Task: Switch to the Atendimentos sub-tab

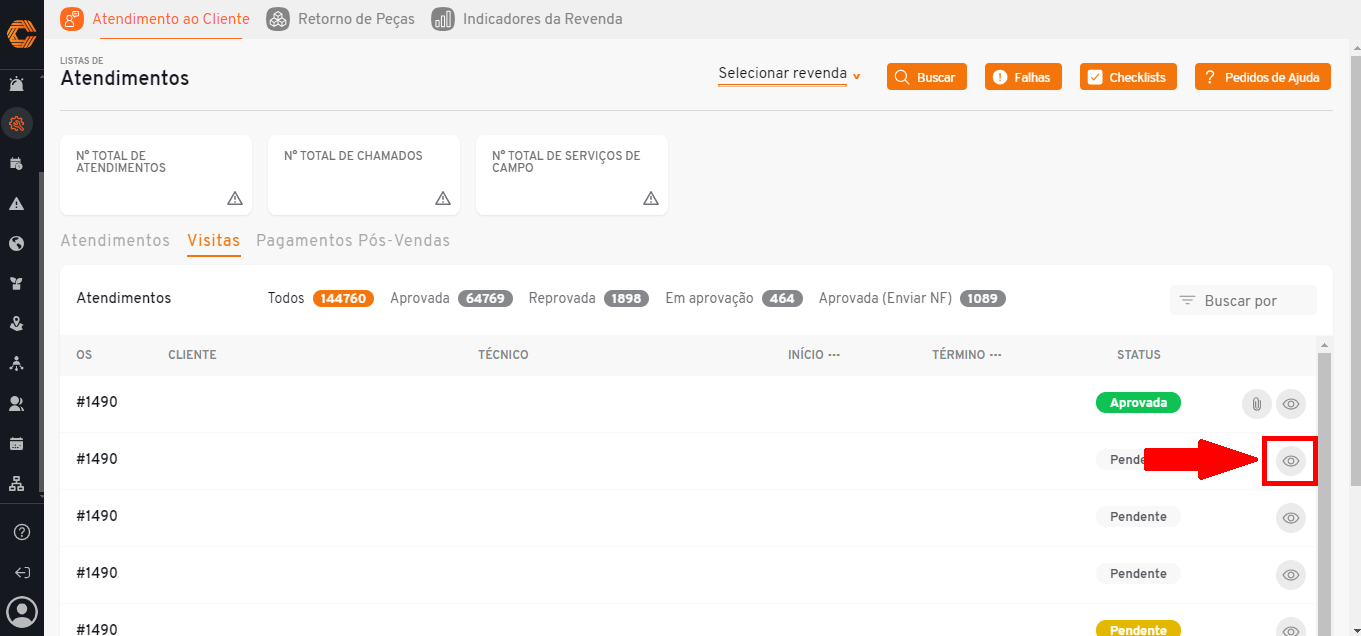Action: pos(115,241)
